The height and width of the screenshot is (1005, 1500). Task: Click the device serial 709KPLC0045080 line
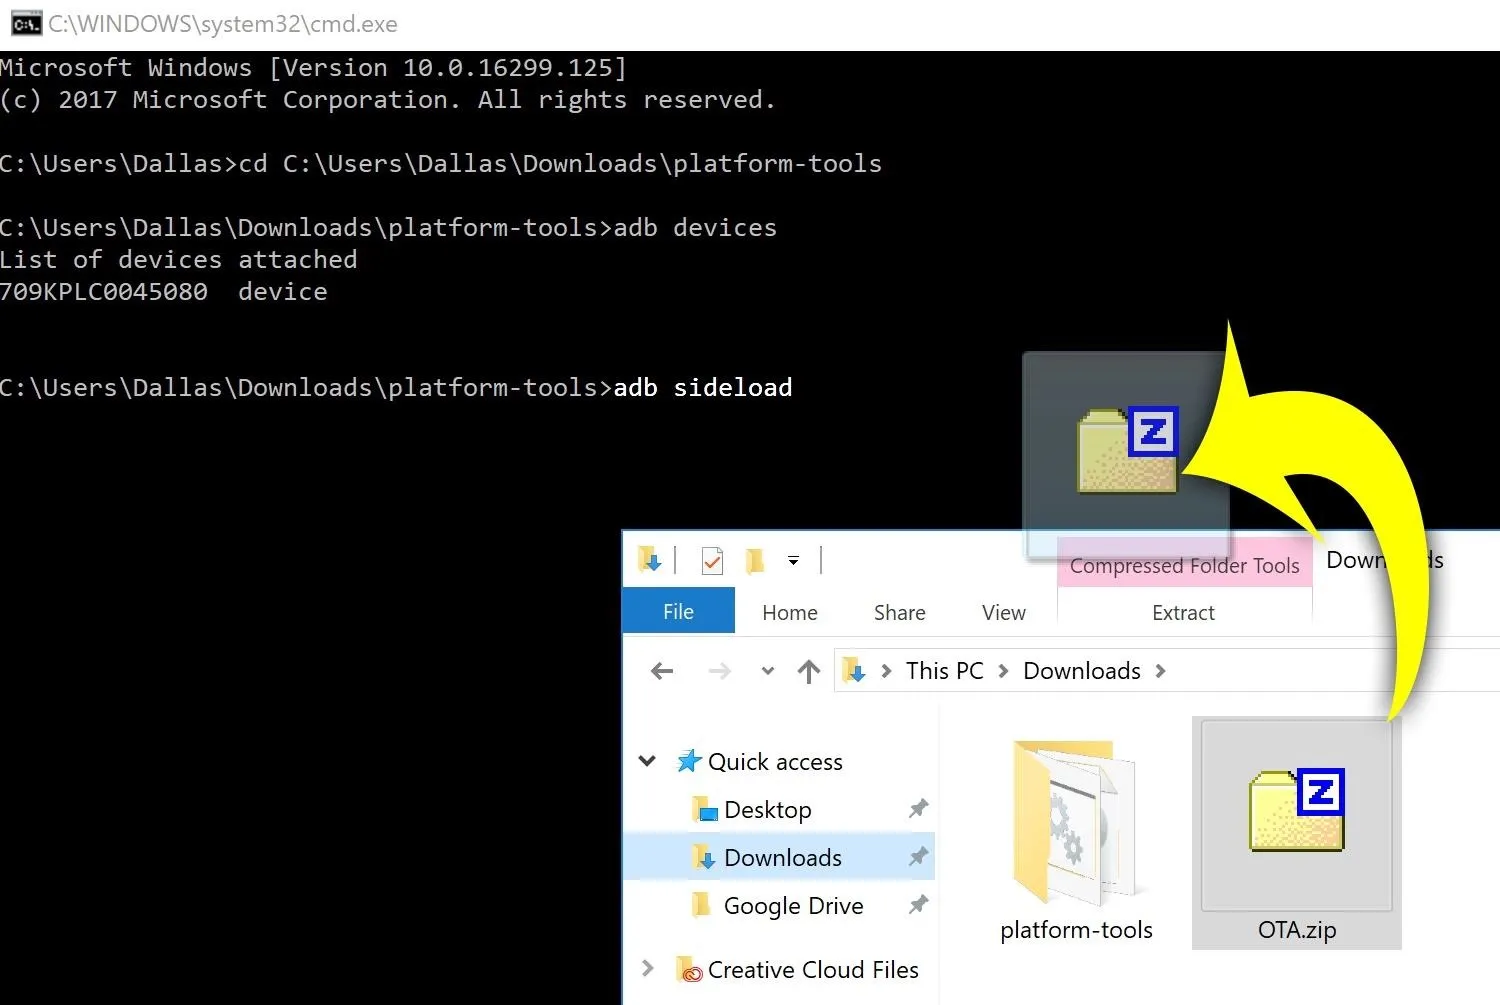164,292
